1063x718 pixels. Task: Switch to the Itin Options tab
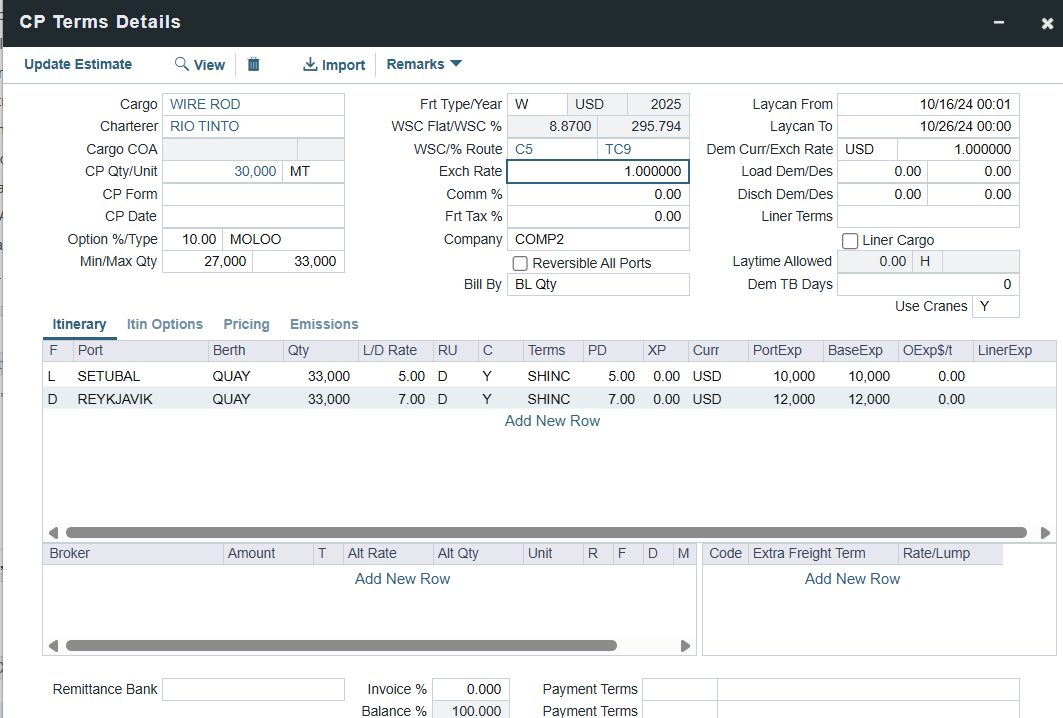(165, 324)
